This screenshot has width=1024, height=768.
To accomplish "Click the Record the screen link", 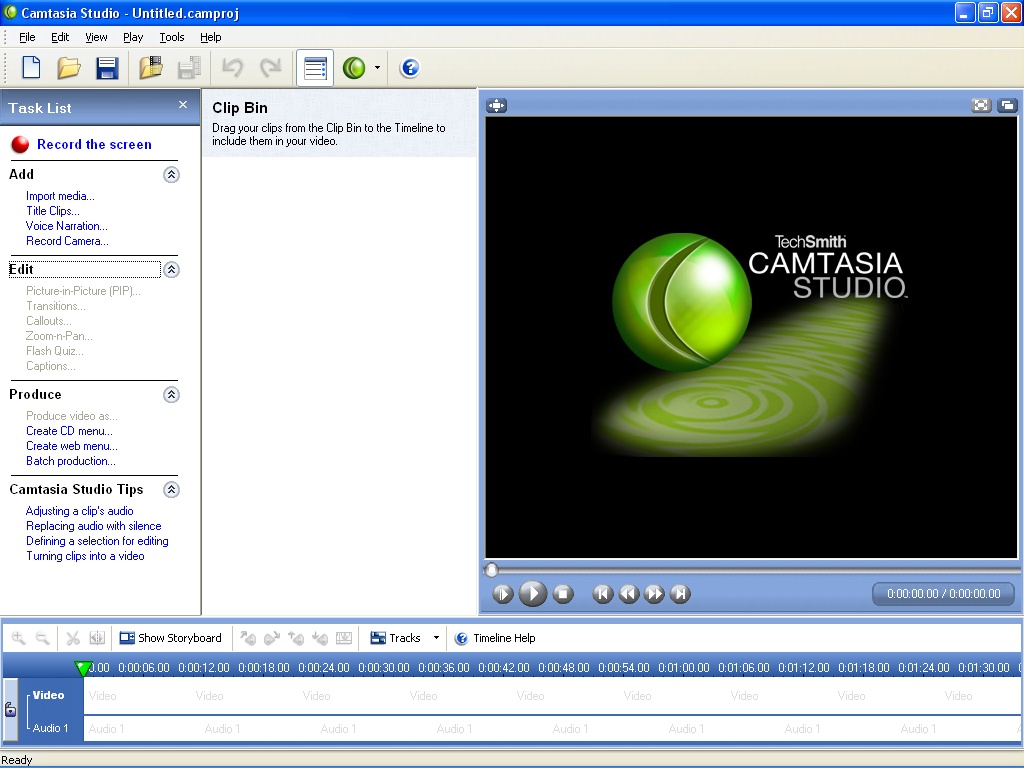I will [94, 144].
